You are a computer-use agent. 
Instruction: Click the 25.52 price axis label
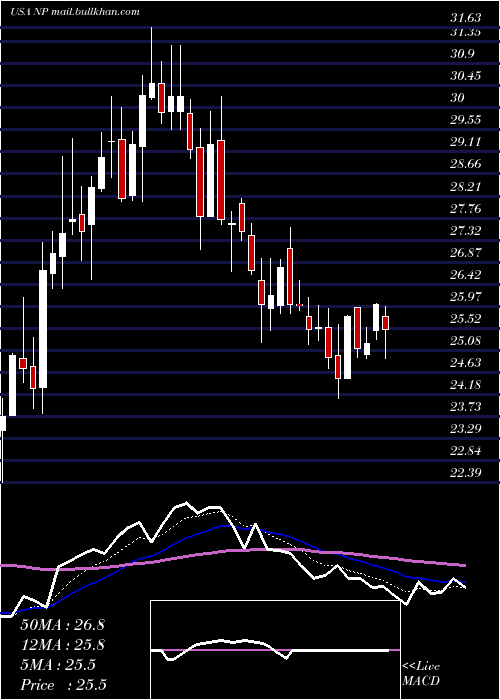[x=466, y=319]
